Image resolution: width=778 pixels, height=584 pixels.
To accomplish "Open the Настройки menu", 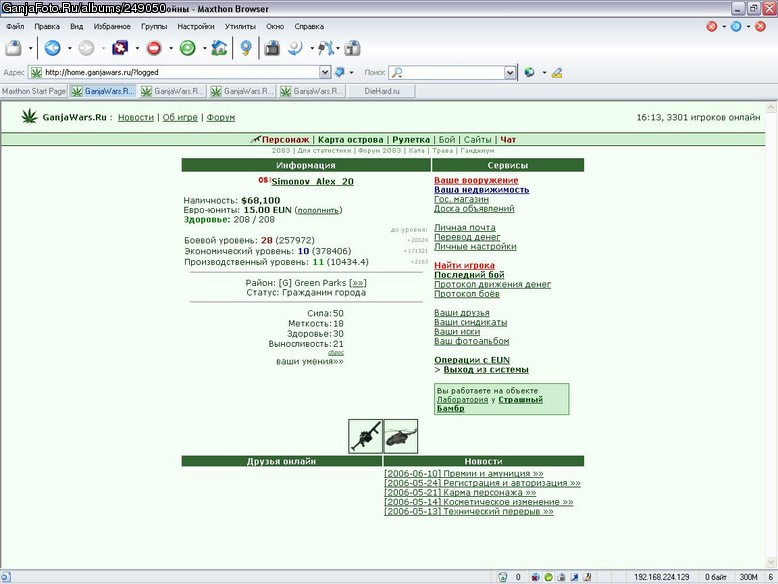I will pyautogui.click(x=196, y=26).
